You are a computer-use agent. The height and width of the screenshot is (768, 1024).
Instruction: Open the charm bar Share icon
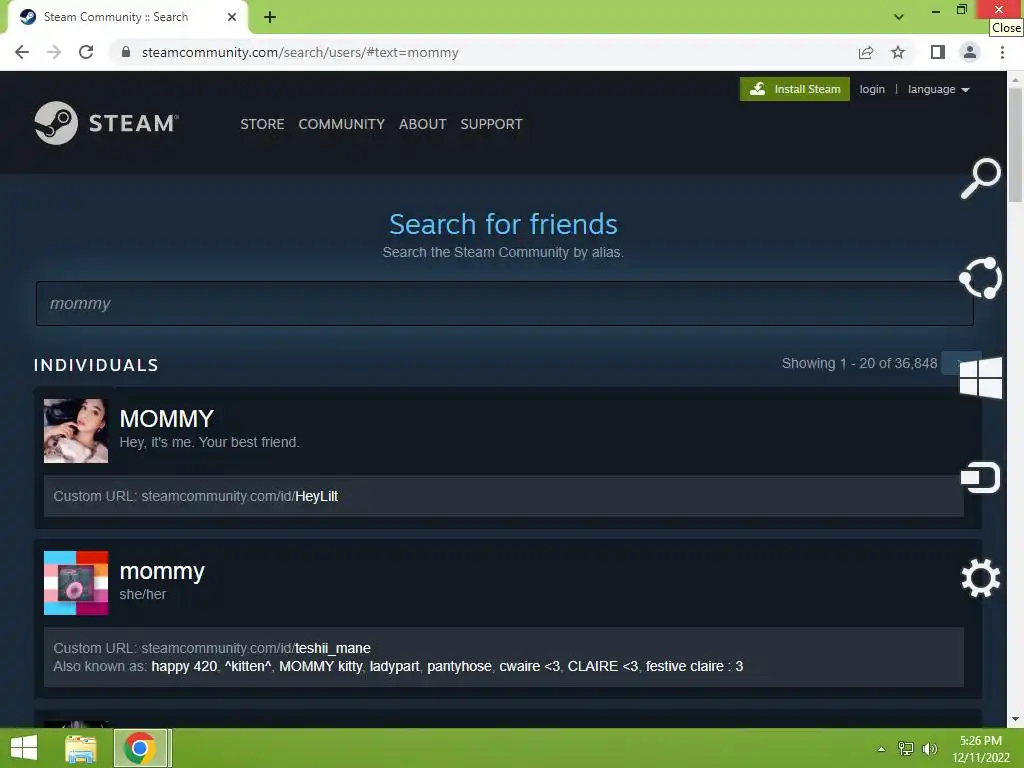980,278
